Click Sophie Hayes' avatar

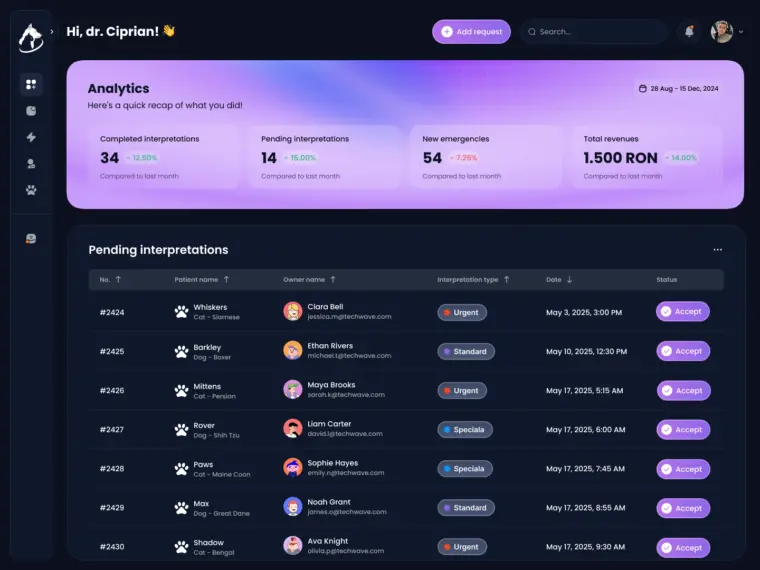pyautogui.click(x=293, y=467)
